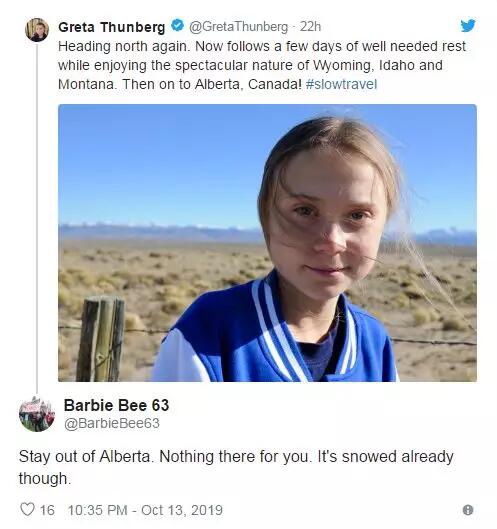Click the Twitter bird logo icon
Image resolution: width=497 pixels, height=529 pixels.
coord(468,26)
